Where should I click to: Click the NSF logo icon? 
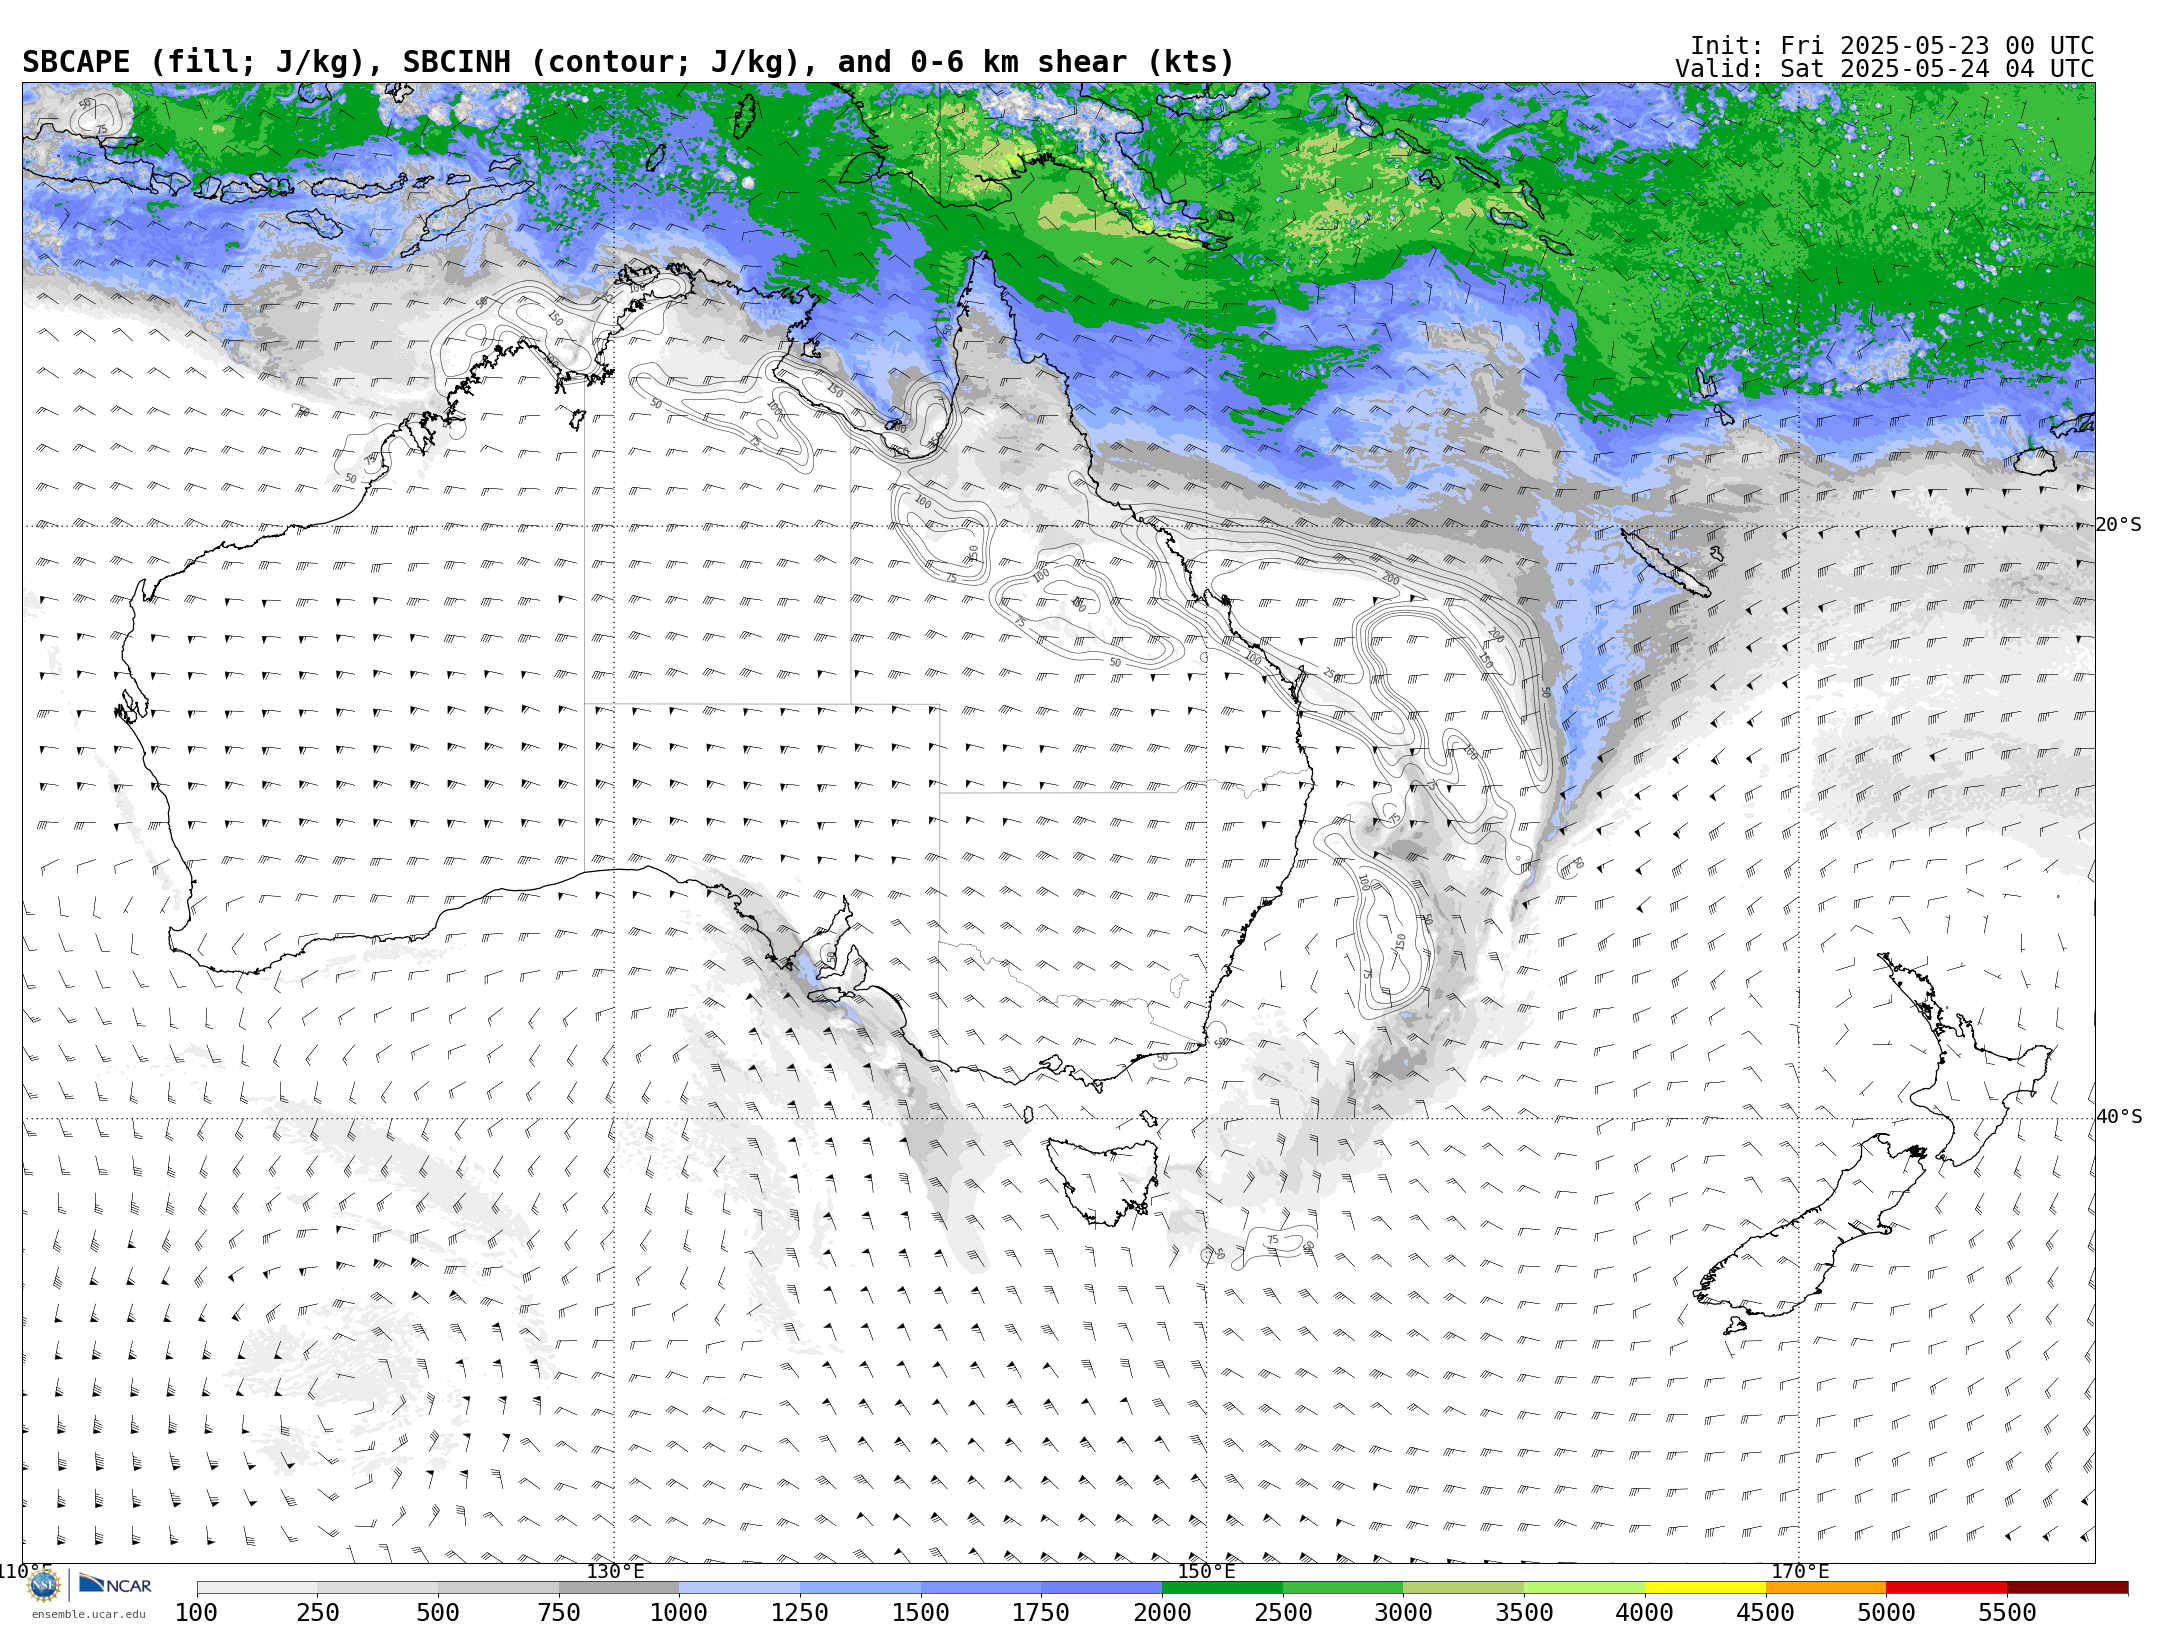44,1586
